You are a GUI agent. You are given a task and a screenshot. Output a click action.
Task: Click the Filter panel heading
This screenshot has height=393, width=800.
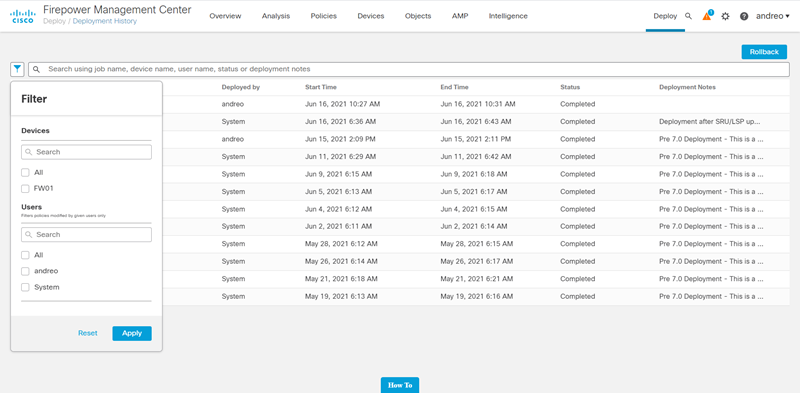34,99
